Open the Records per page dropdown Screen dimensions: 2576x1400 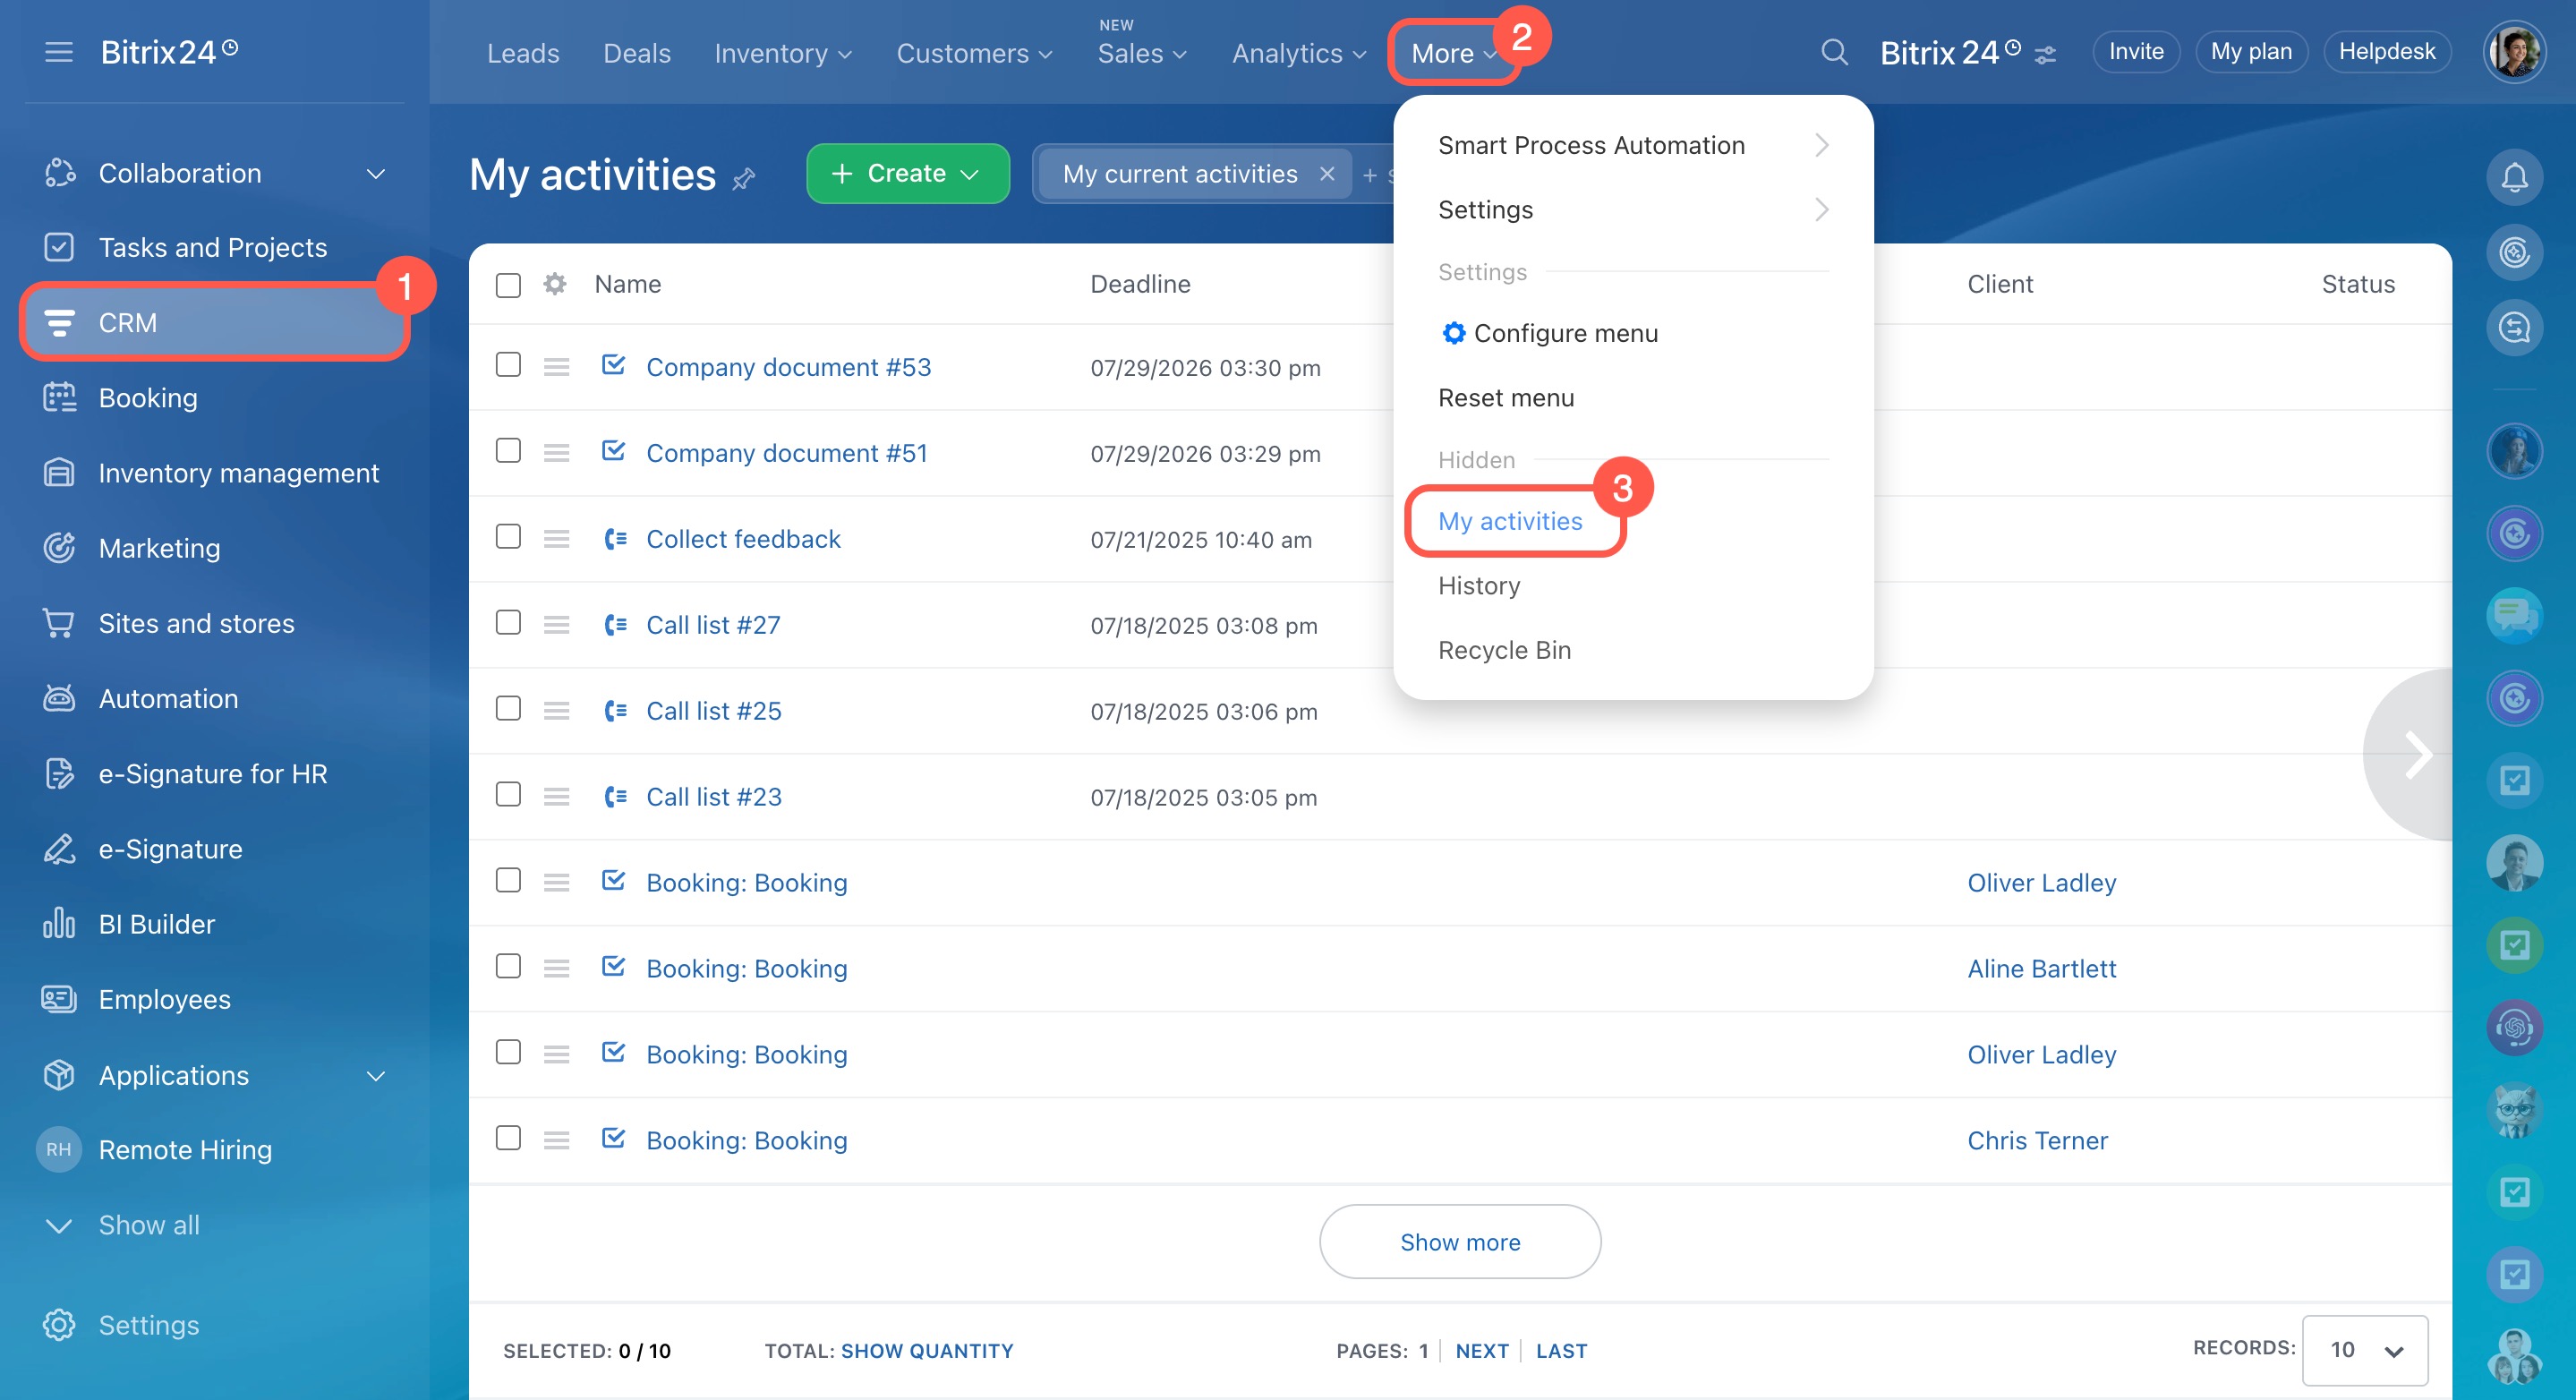2364,1350
